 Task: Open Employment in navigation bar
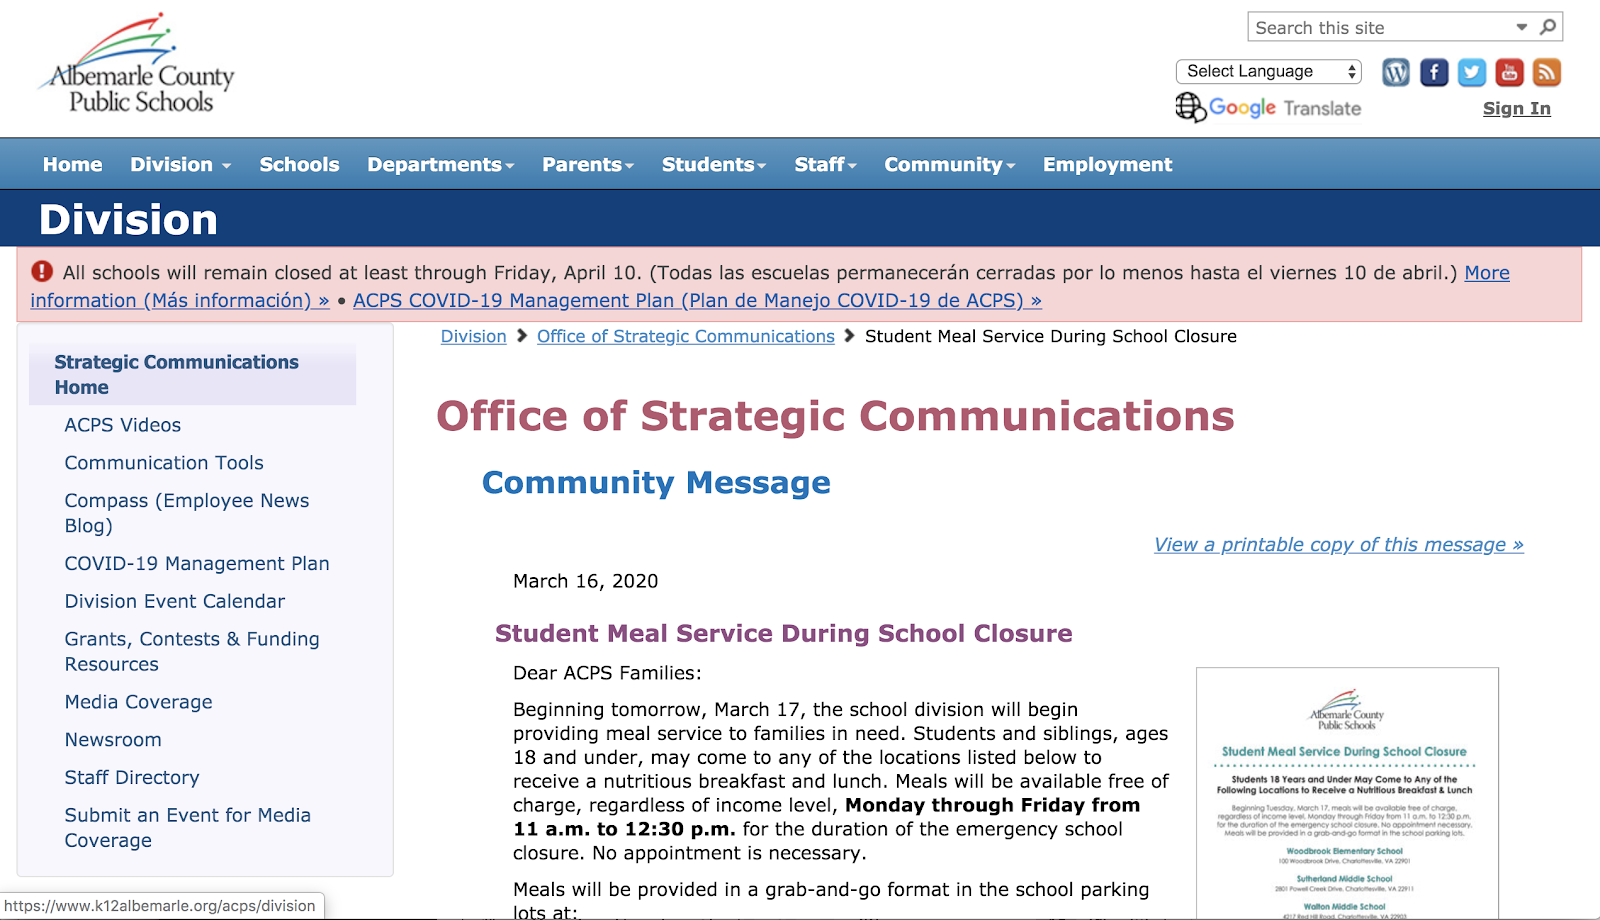click(x=1107, y=164)
